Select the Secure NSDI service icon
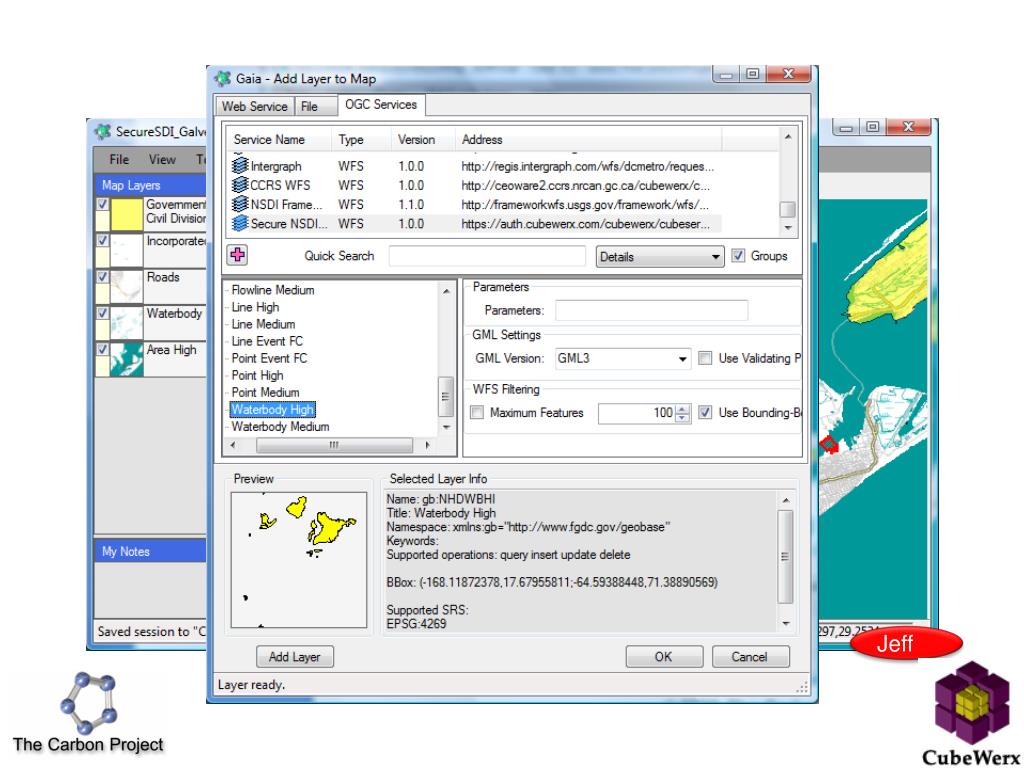 (240, 223)
